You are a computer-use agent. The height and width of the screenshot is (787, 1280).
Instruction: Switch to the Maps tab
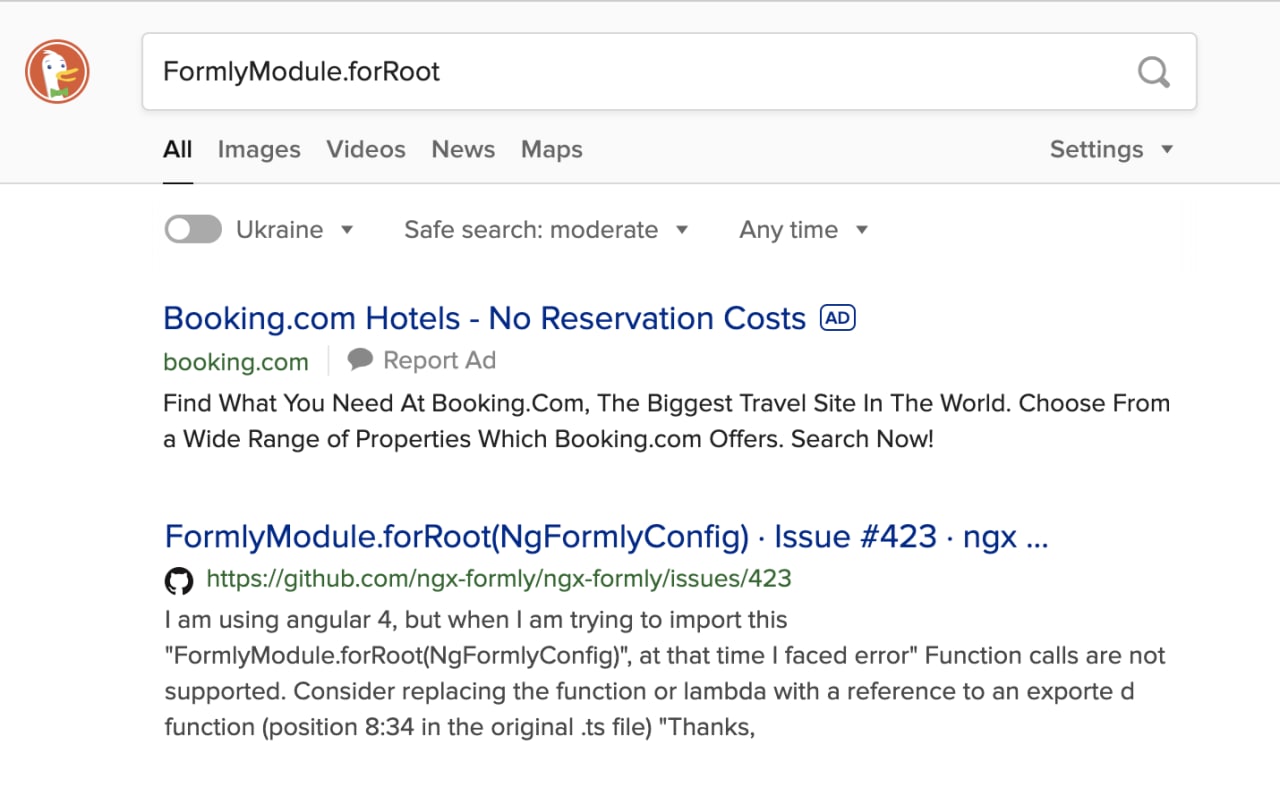tap(552, 149)
